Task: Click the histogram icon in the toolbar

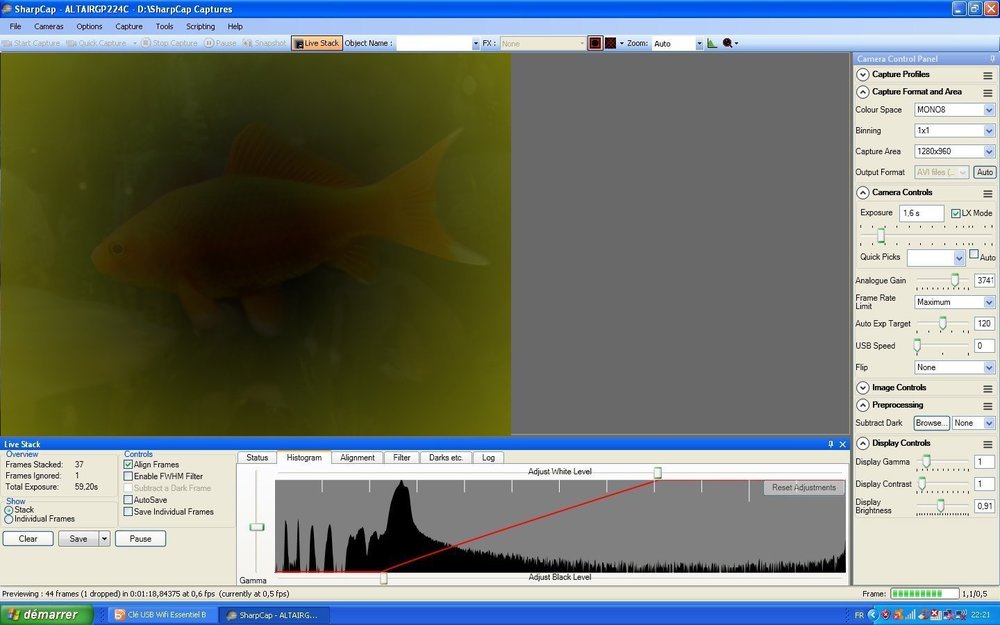Action: (712, 43)
